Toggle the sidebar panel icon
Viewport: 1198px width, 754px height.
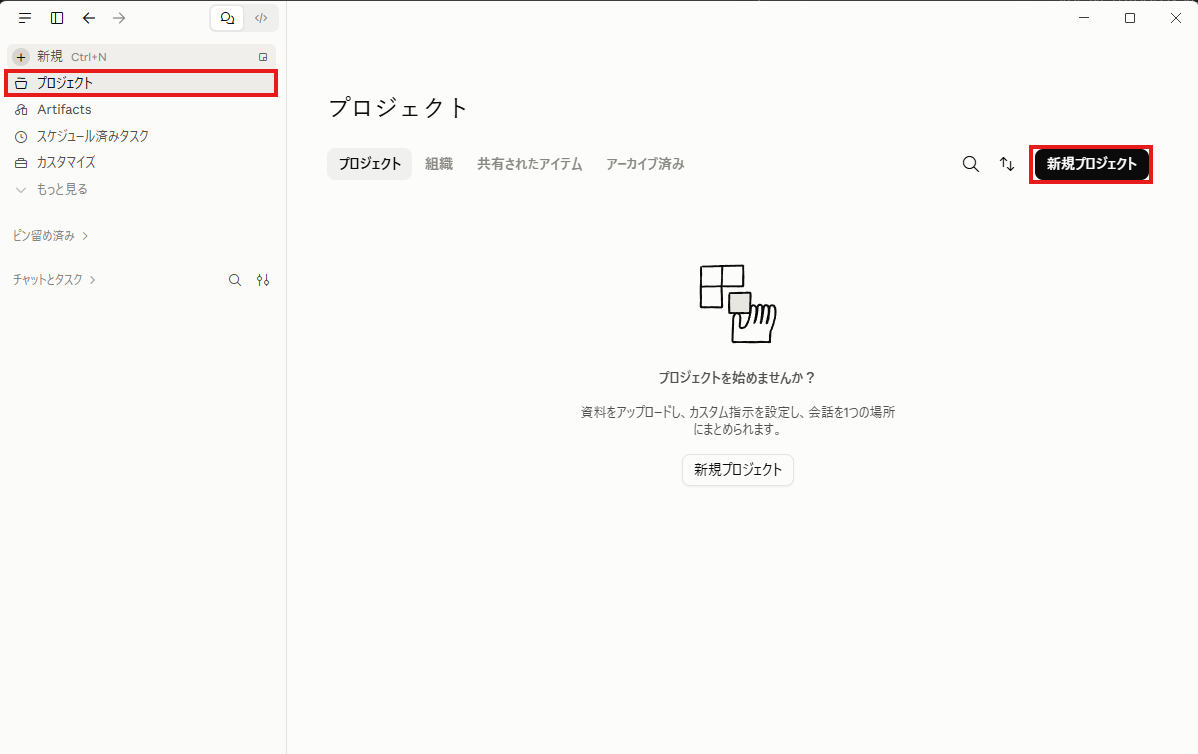coord(57,18)
